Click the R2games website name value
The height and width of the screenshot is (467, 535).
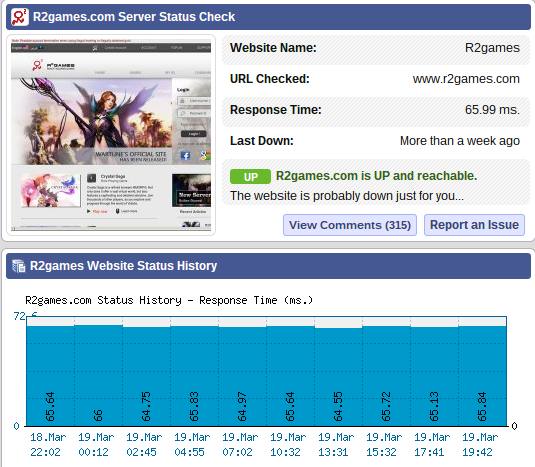[492, 48]
